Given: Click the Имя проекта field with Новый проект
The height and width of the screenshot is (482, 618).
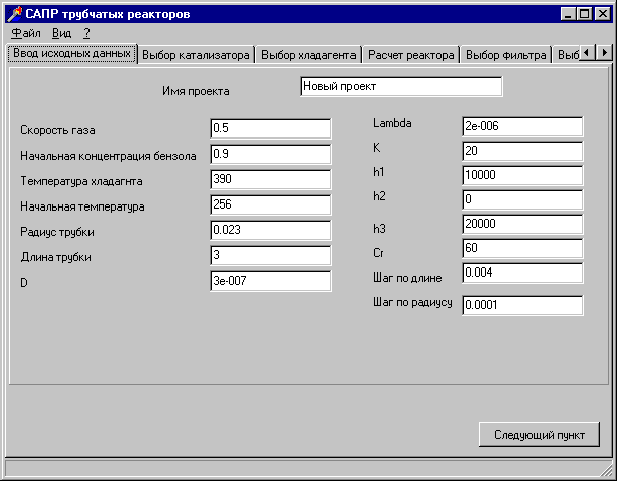Looking at the screenshot, I should click(x=401, y=86).
